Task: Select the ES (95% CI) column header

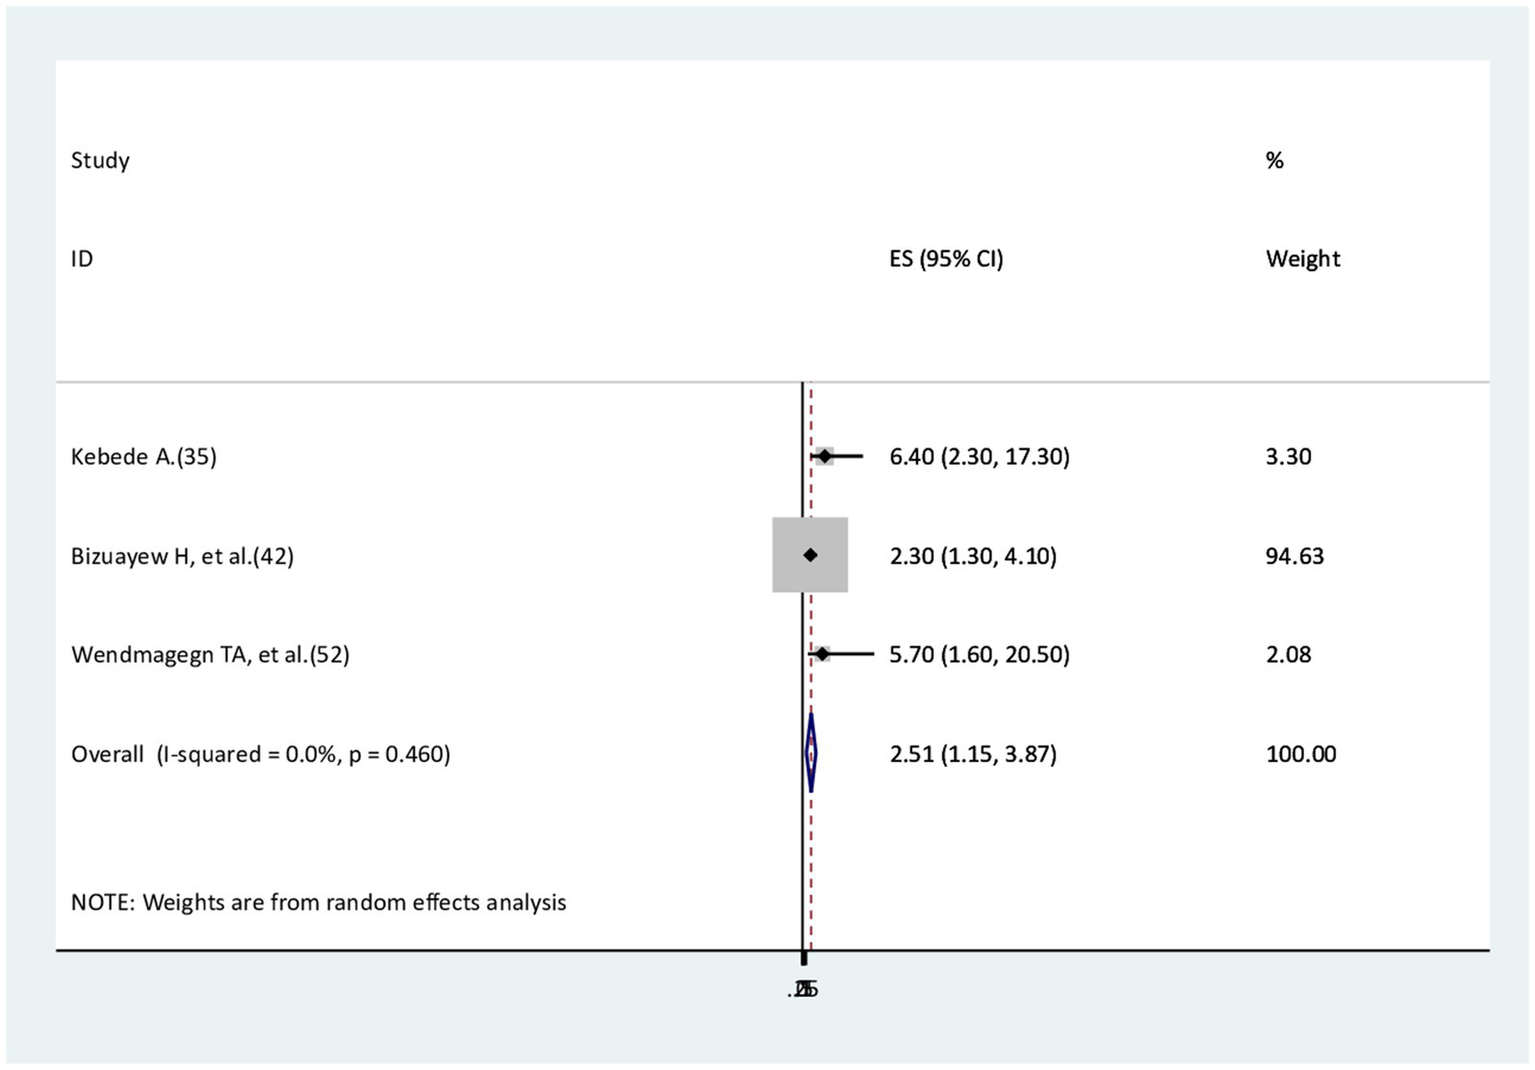Action: tap(945, 259)
